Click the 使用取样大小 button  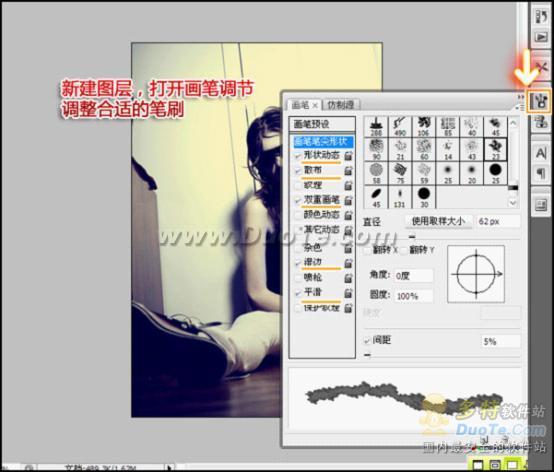pyautogui.click(x=438, y=222)
